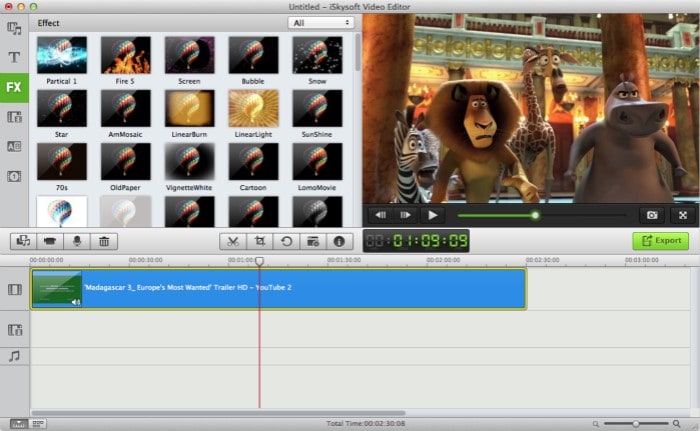This screenshot has width=700, height=431.
Task: Click the record video camcorder button
Action: pyautogui.click(x=50, y=241)
